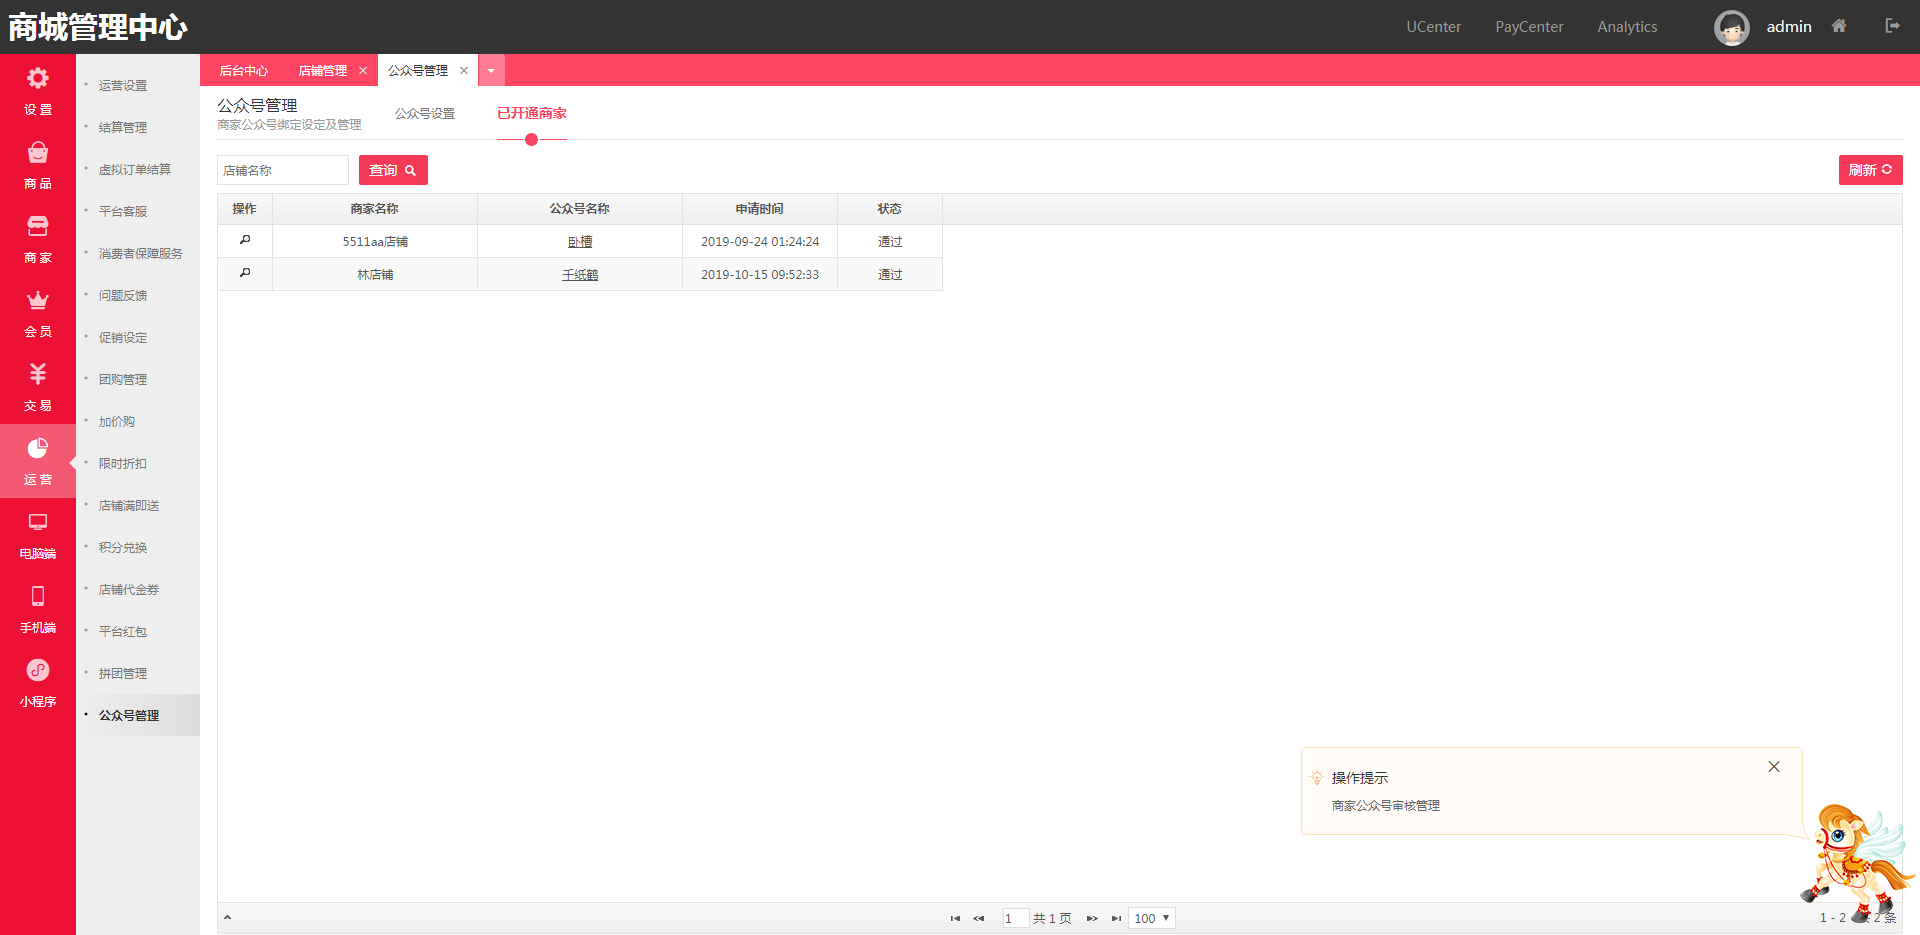
Task: Open 店铺满即送 in the side menu
Action: (129, 505)
